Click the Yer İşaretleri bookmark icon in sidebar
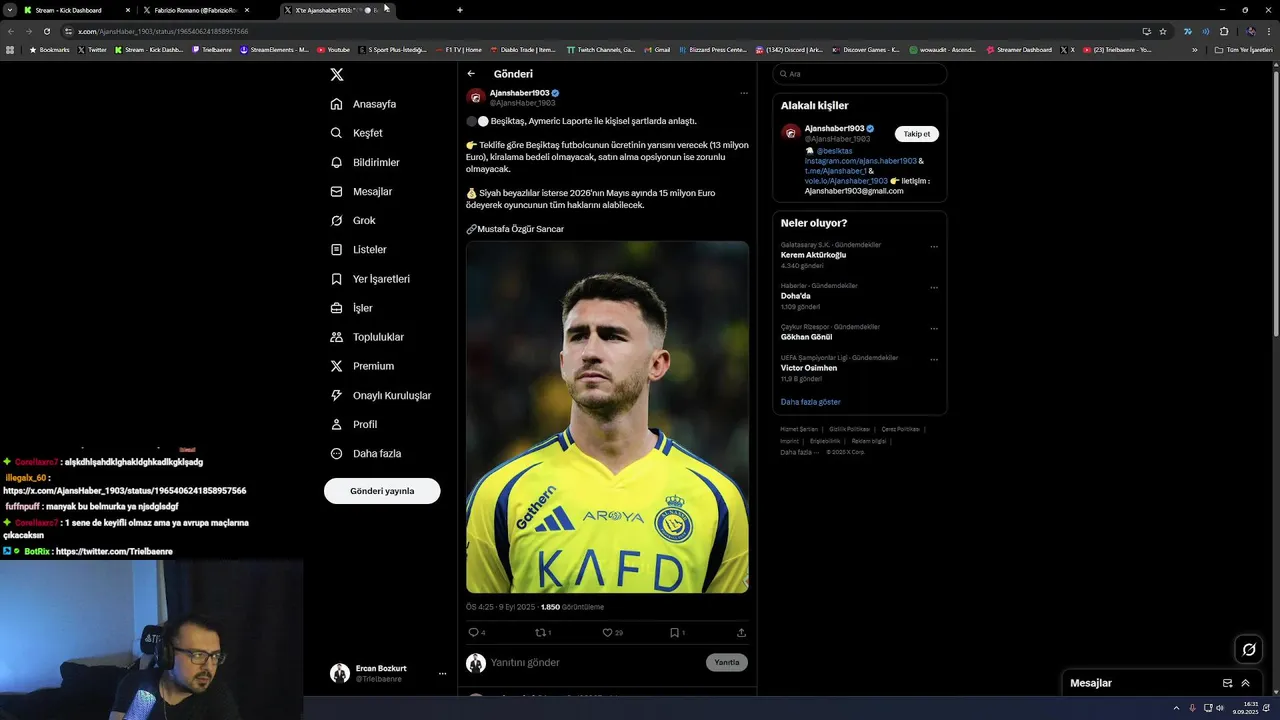1280x720 pixels. click(336, 279)
